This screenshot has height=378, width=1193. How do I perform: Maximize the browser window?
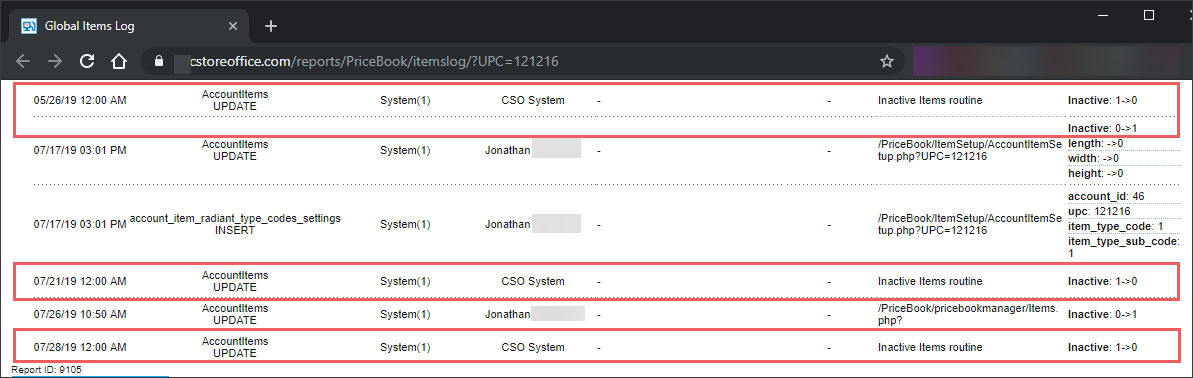click(x=1149, y=14)
